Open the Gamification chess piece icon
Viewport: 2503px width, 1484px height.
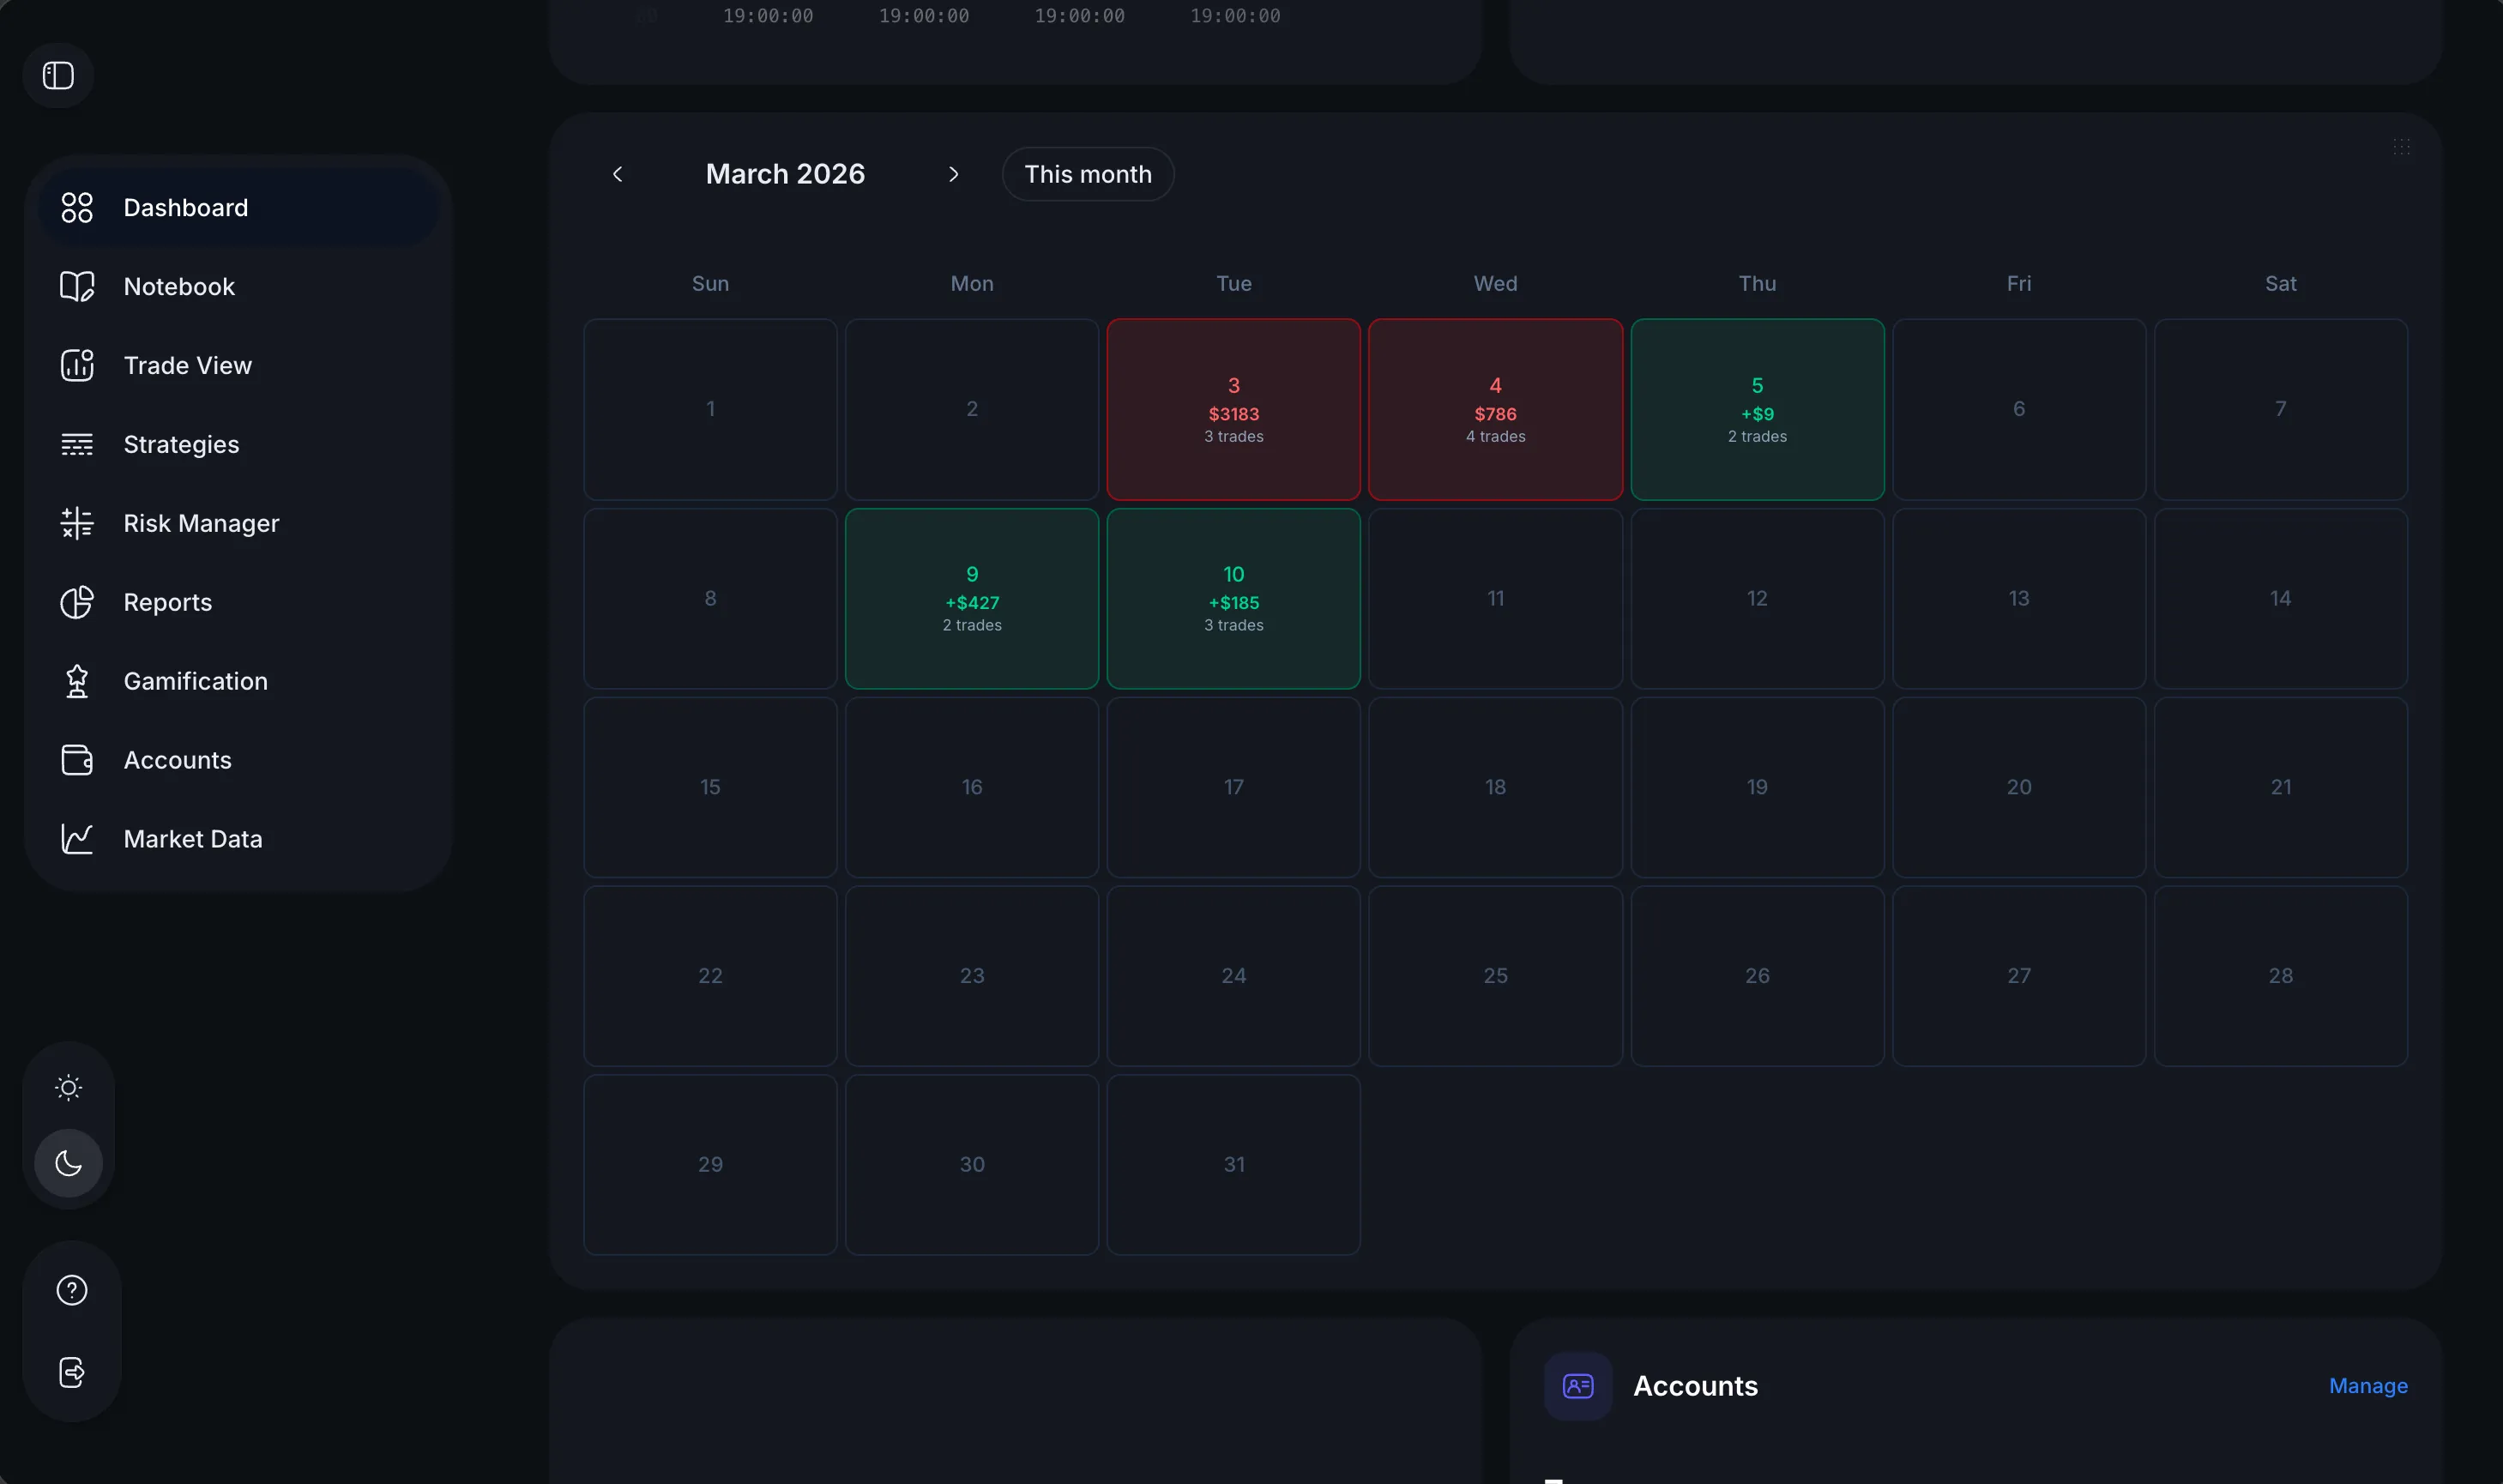(77, 681)
